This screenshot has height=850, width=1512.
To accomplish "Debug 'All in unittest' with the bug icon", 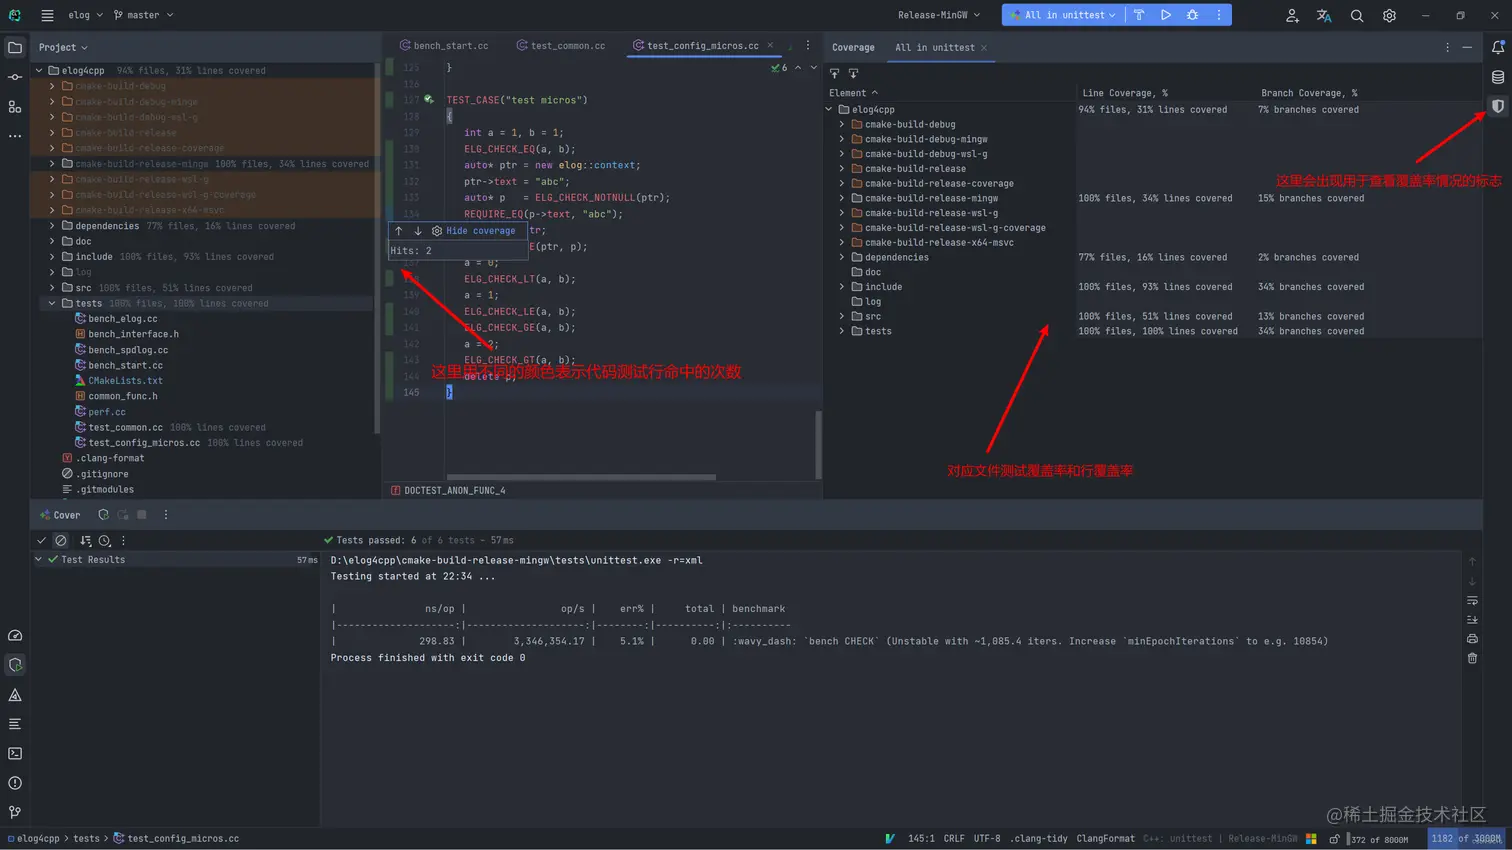I will [1192, 15].
